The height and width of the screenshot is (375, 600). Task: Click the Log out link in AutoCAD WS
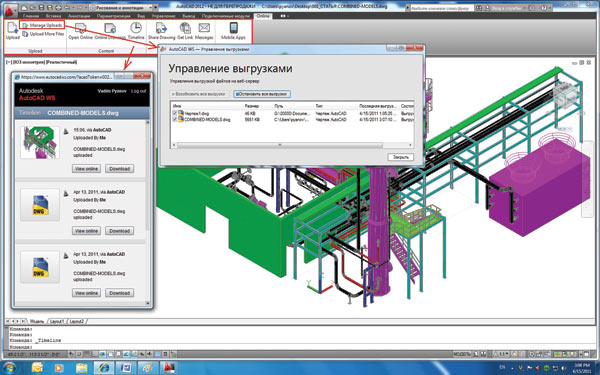pyautogui.click(x=139, y=91)
